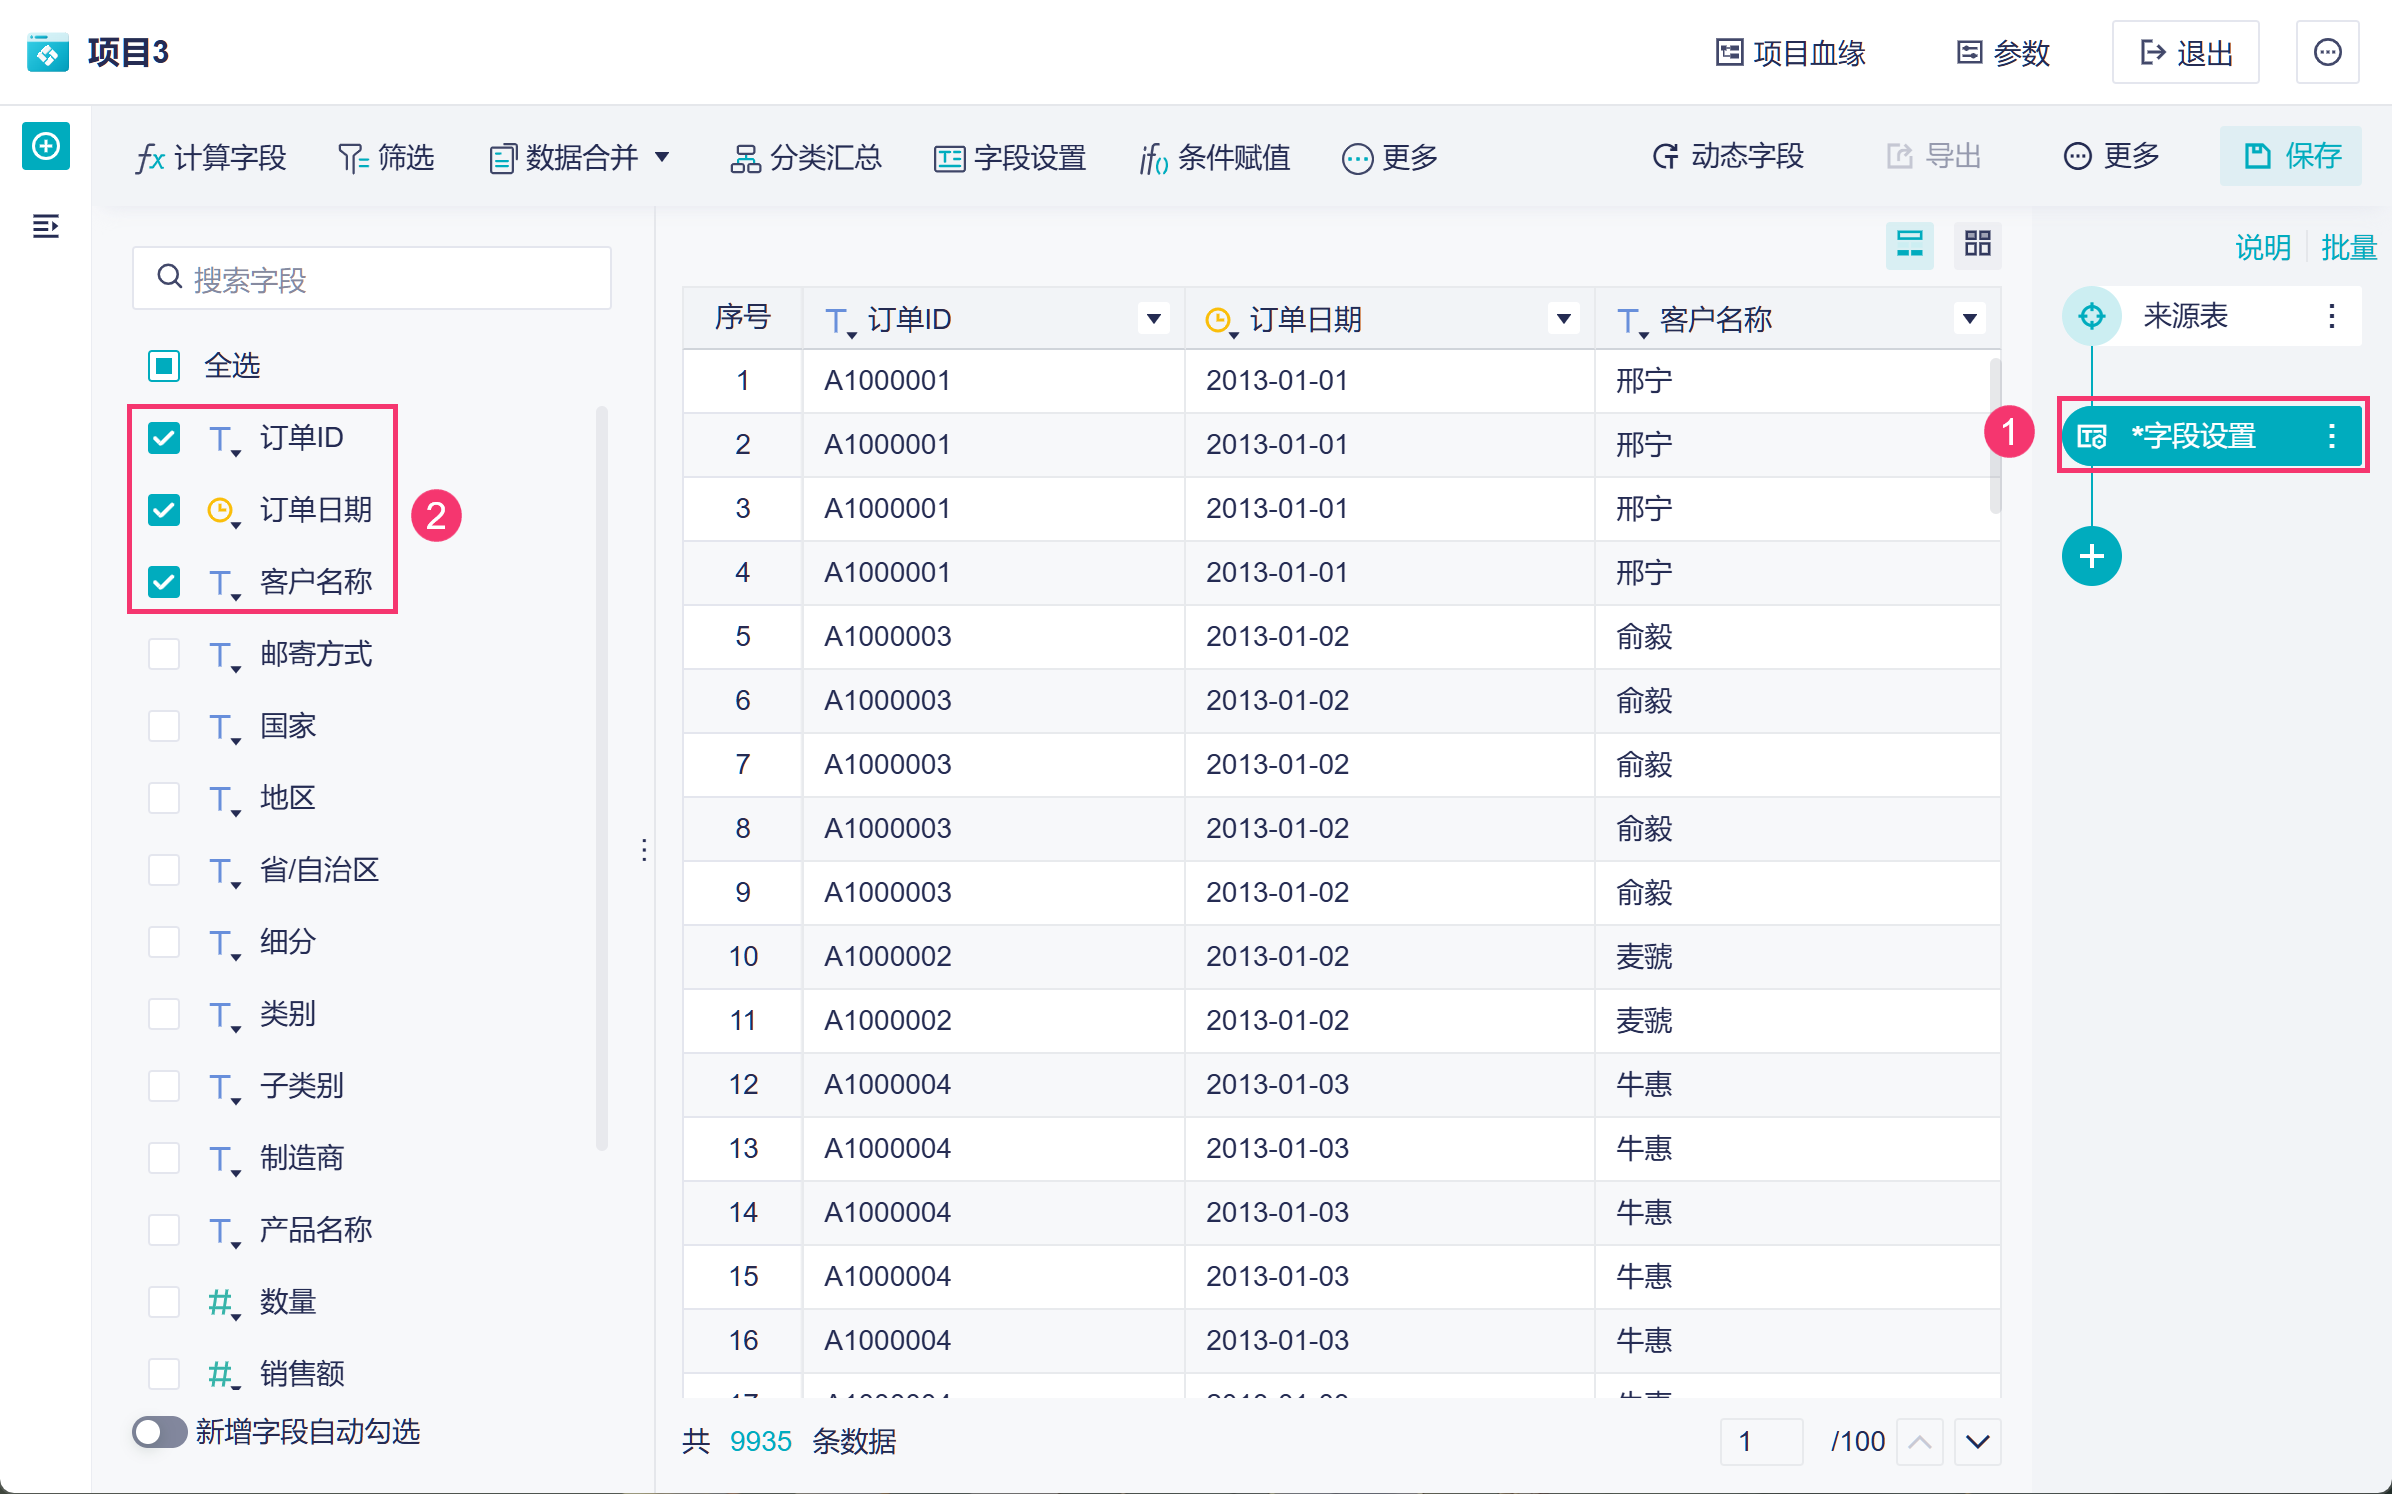Open the 条件赋值 toolbar item
The height and width of the screenshot is (1494, 2392).
tap(1215, 157)
